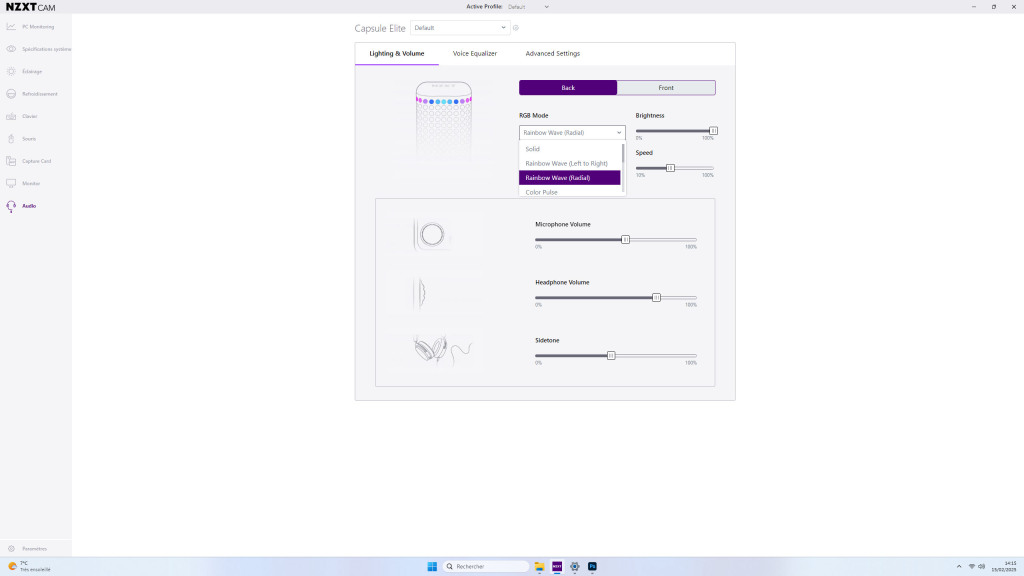Click the Rechercher taskbar search box
This screenshot has height=576, width=1024.
[x=486, y=566]
